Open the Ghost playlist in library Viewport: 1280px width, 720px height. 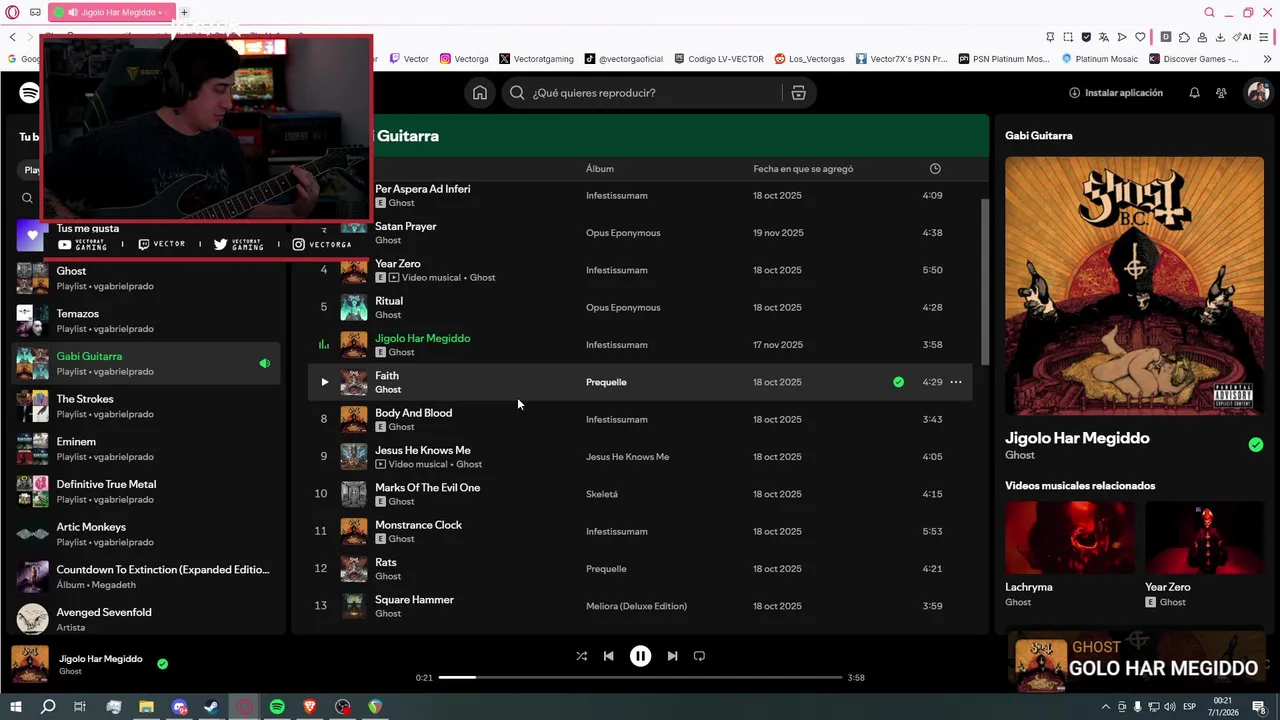[x=147, y=278]
